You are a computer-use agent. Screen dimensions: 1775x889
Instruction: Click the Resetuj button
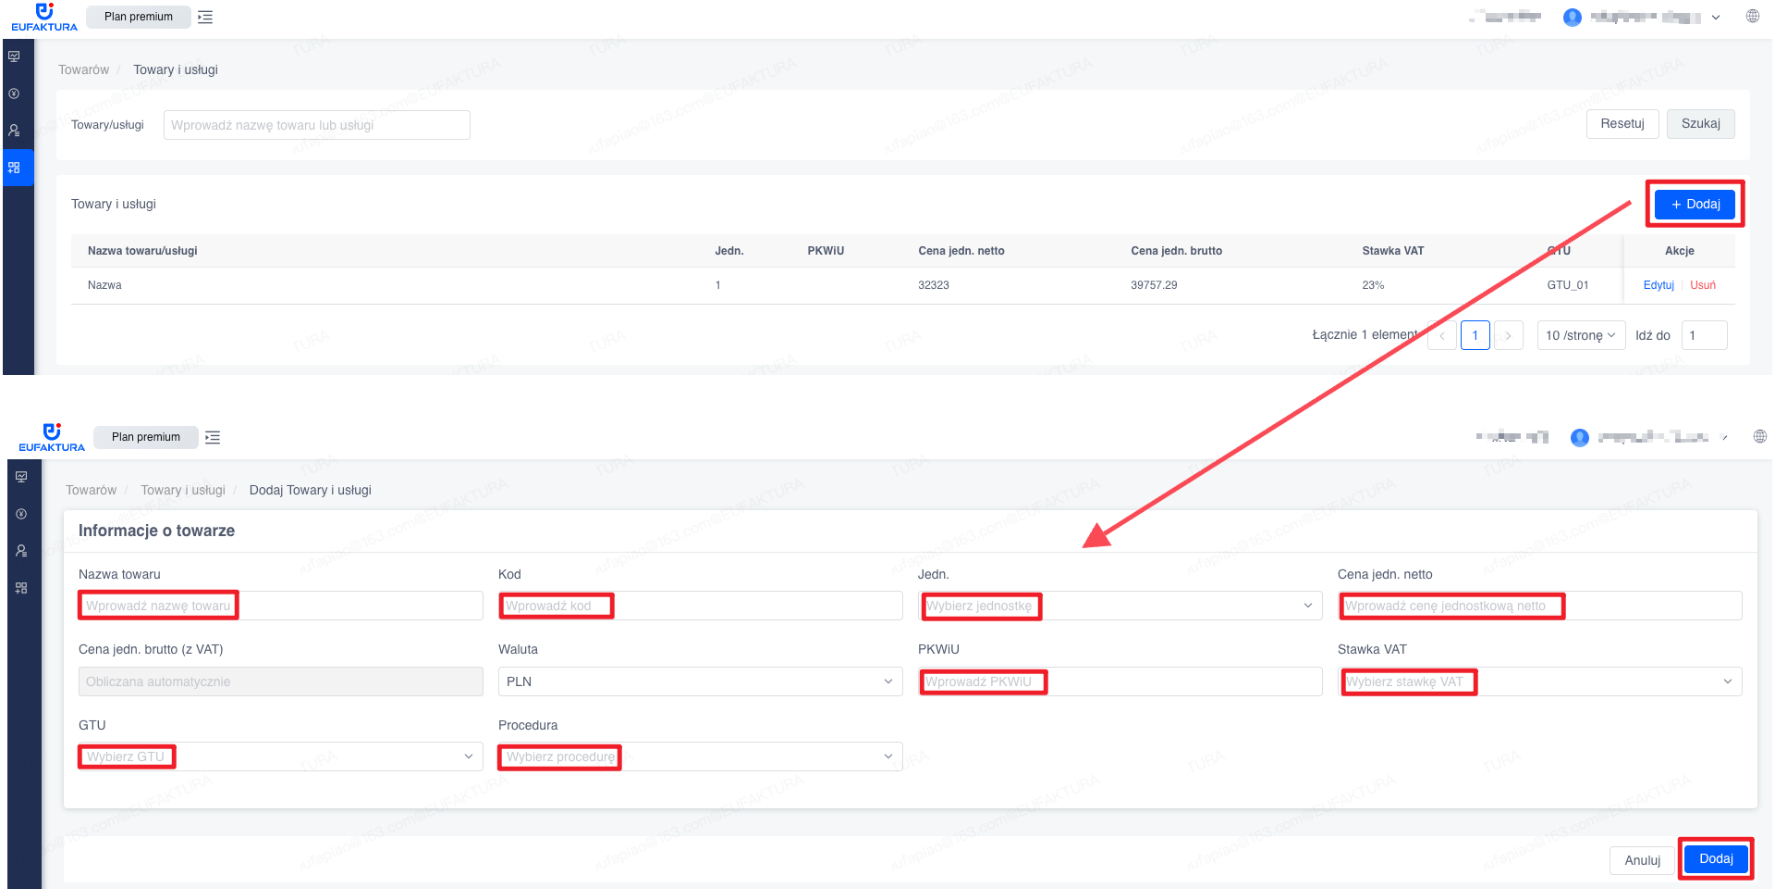(1622, 124)
